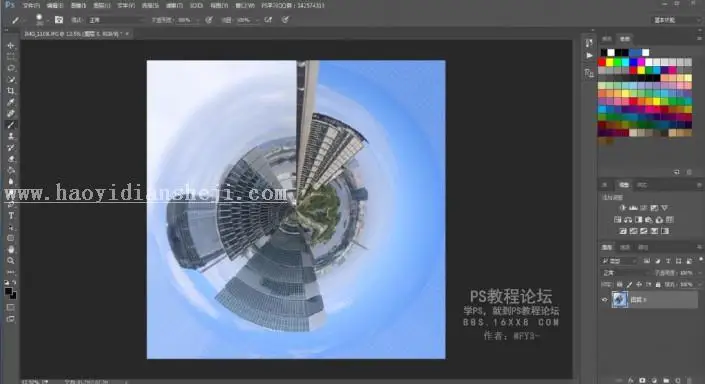Toggle lock position on layer
The height and width of the screenshot is (384, 705).
pyautogui.click(x=639, y=284)
